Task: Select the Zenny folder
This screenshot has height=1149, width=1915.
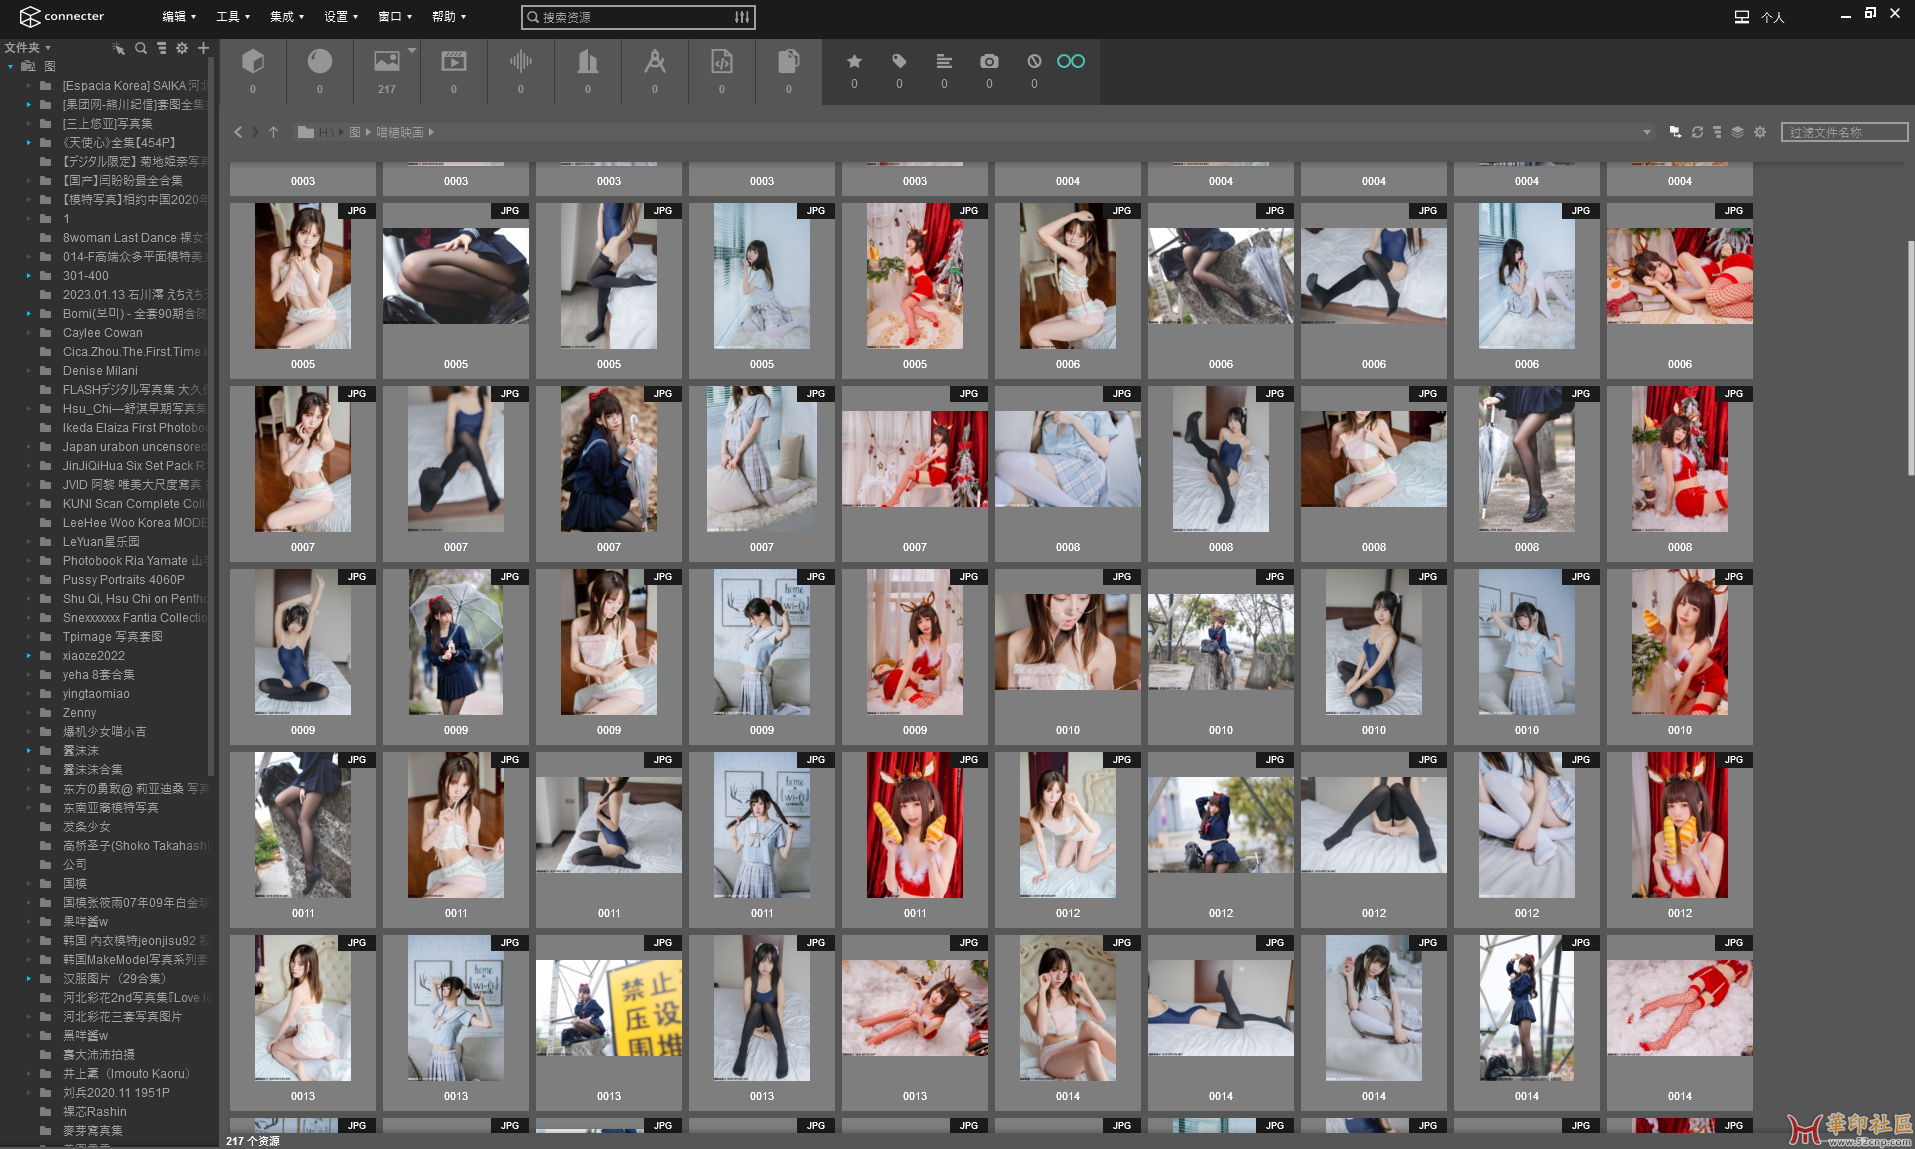Action: pos(79,713)
